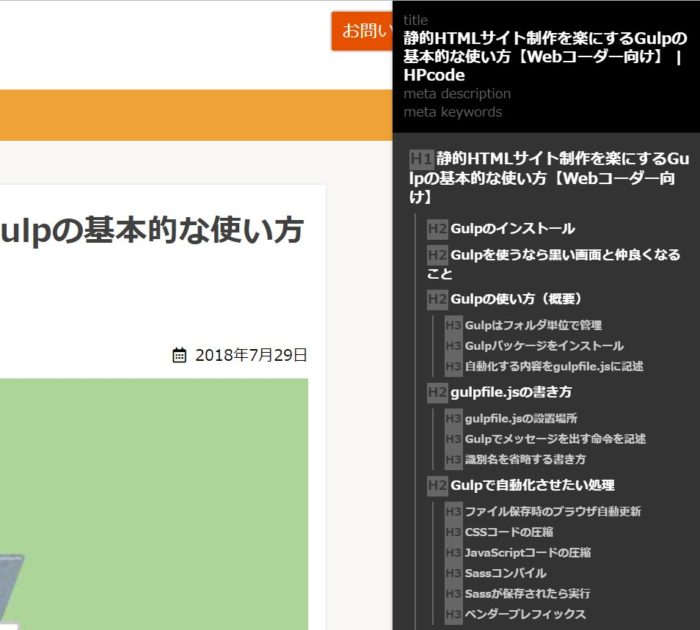Select Gulpパッケージをインストール outline entry
The width and height of the screenshot is (700, 630).
click(x=544, y=346)
